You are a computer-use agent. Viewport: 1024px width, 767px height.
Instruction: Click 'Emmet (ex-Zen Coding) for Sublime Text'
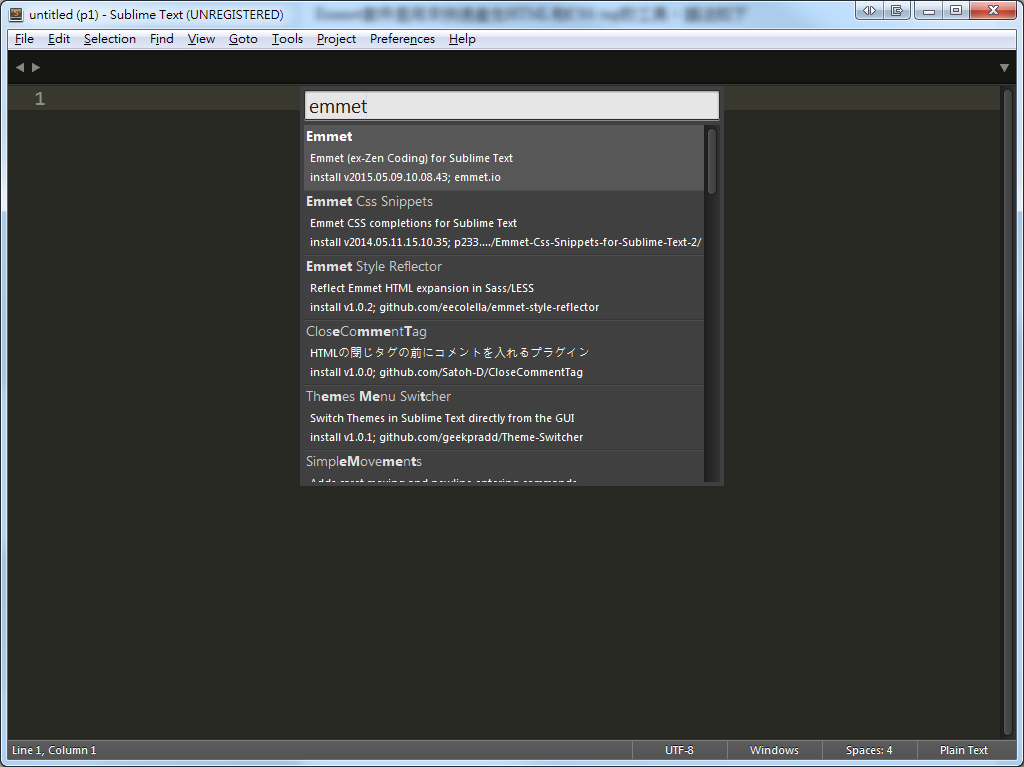411,158
